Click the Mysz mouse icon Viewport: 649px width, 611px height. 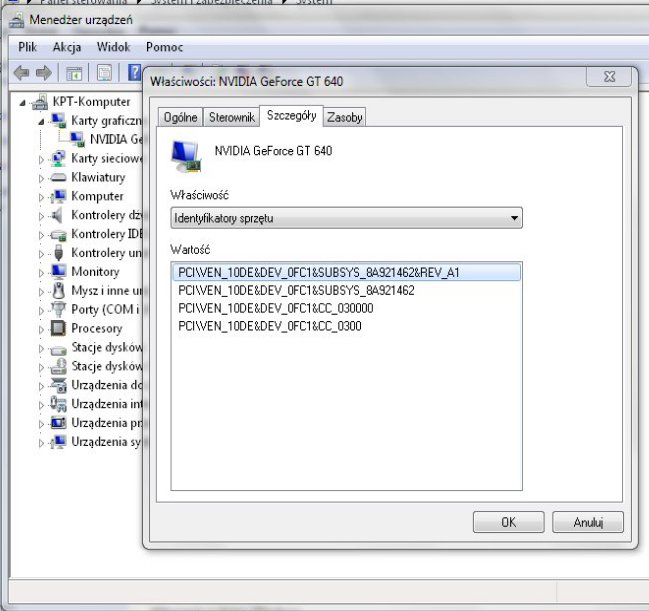click(x=59, y=290)
